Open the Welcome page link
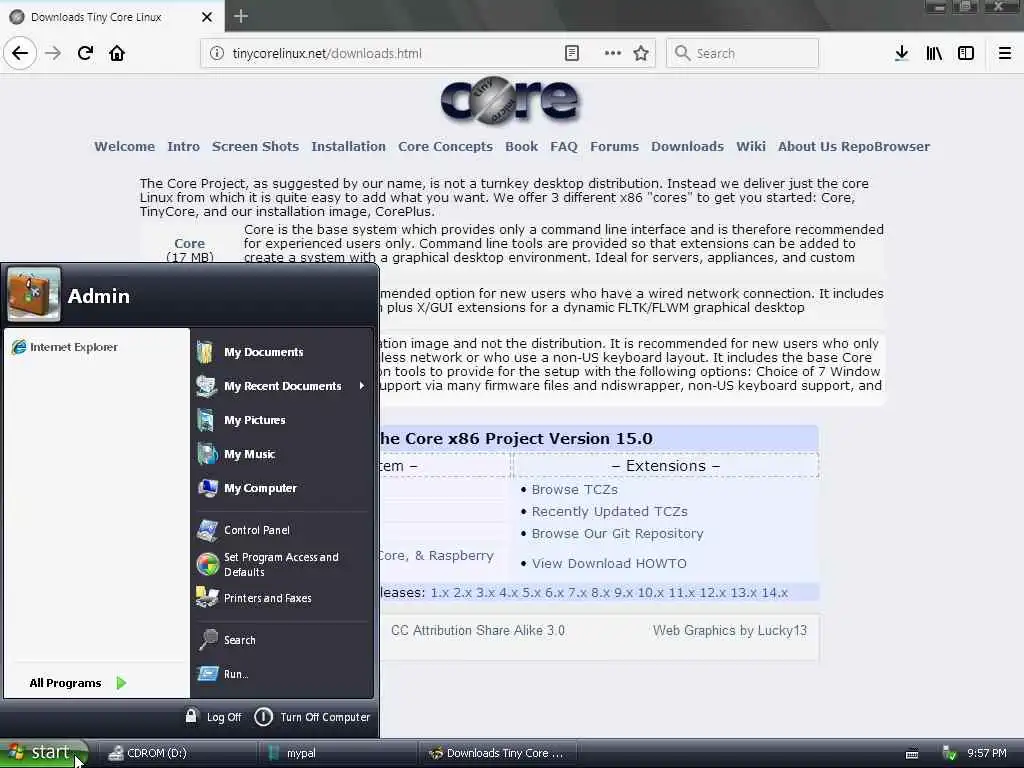1024x768 pixels. (x=124, y=146)
